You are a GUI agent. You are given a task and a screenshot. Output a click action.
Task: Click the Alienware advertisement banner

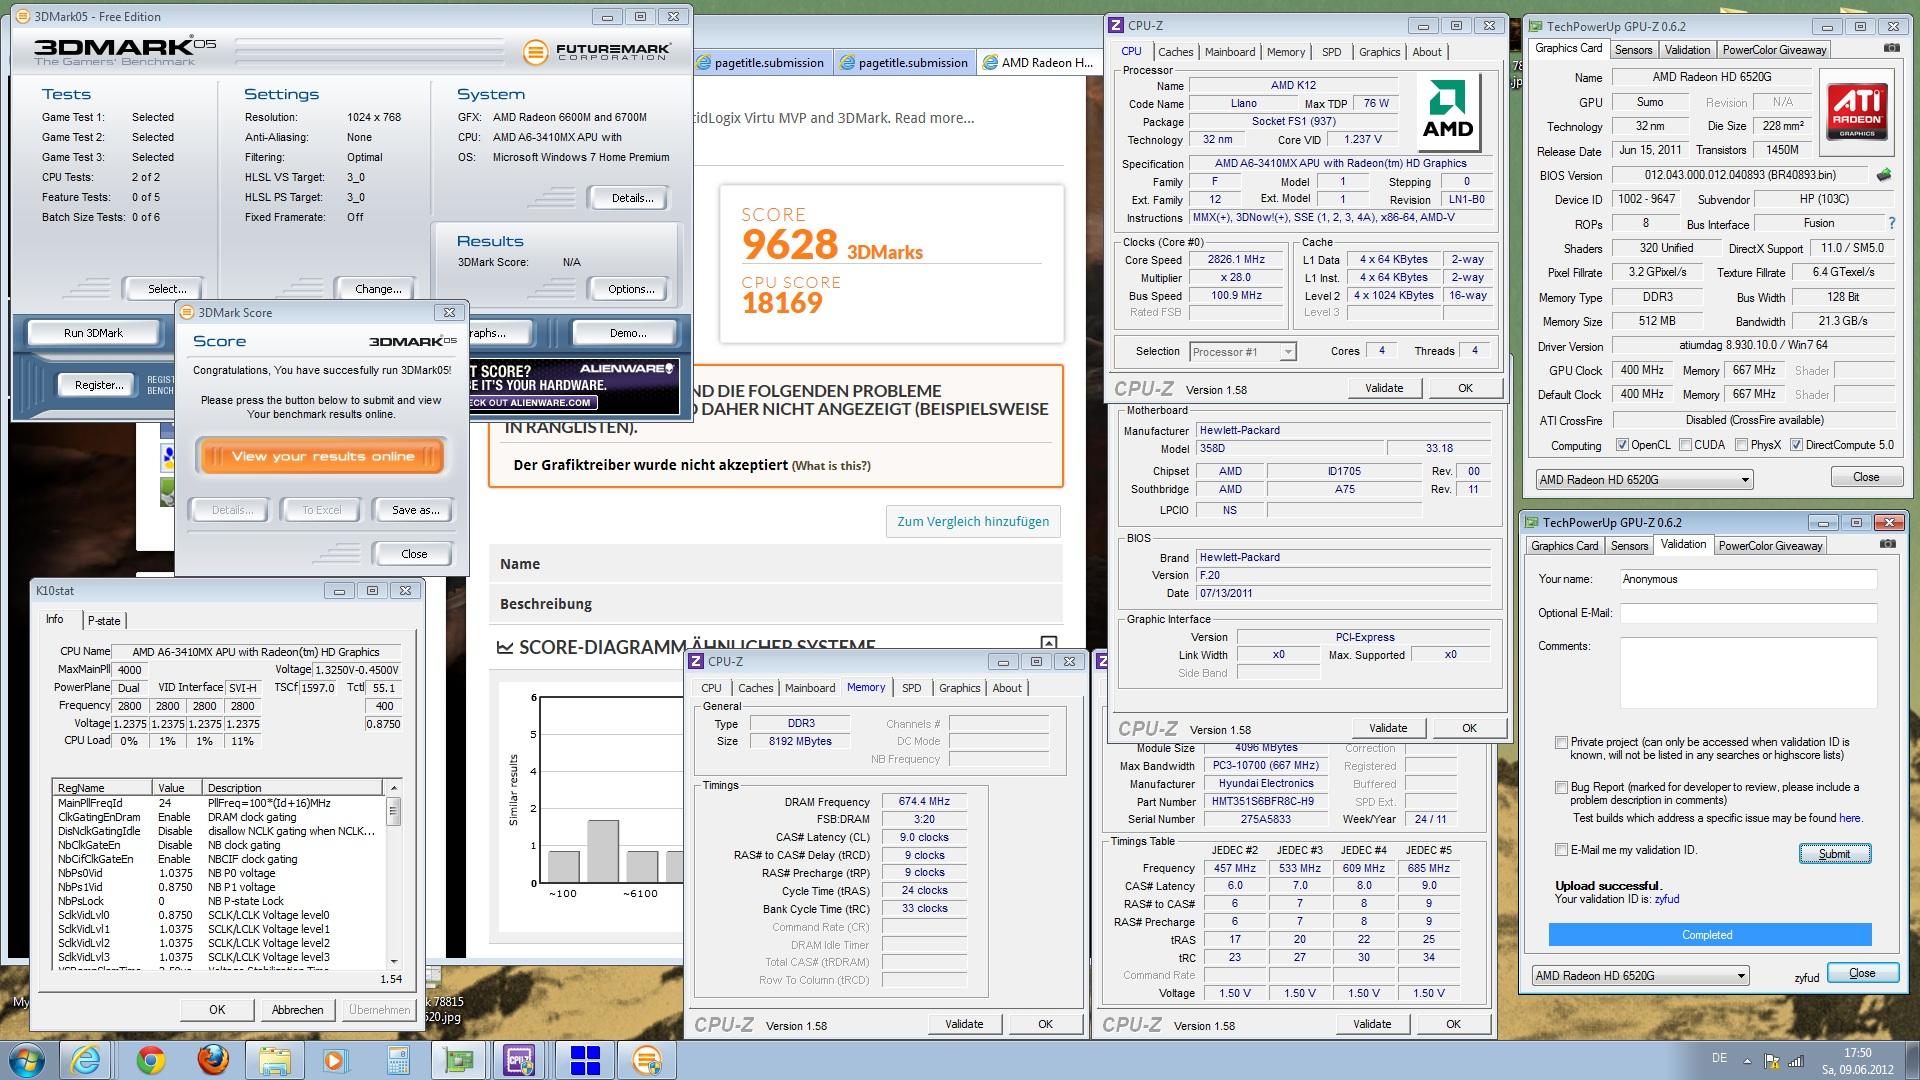[x=574, y=386]
